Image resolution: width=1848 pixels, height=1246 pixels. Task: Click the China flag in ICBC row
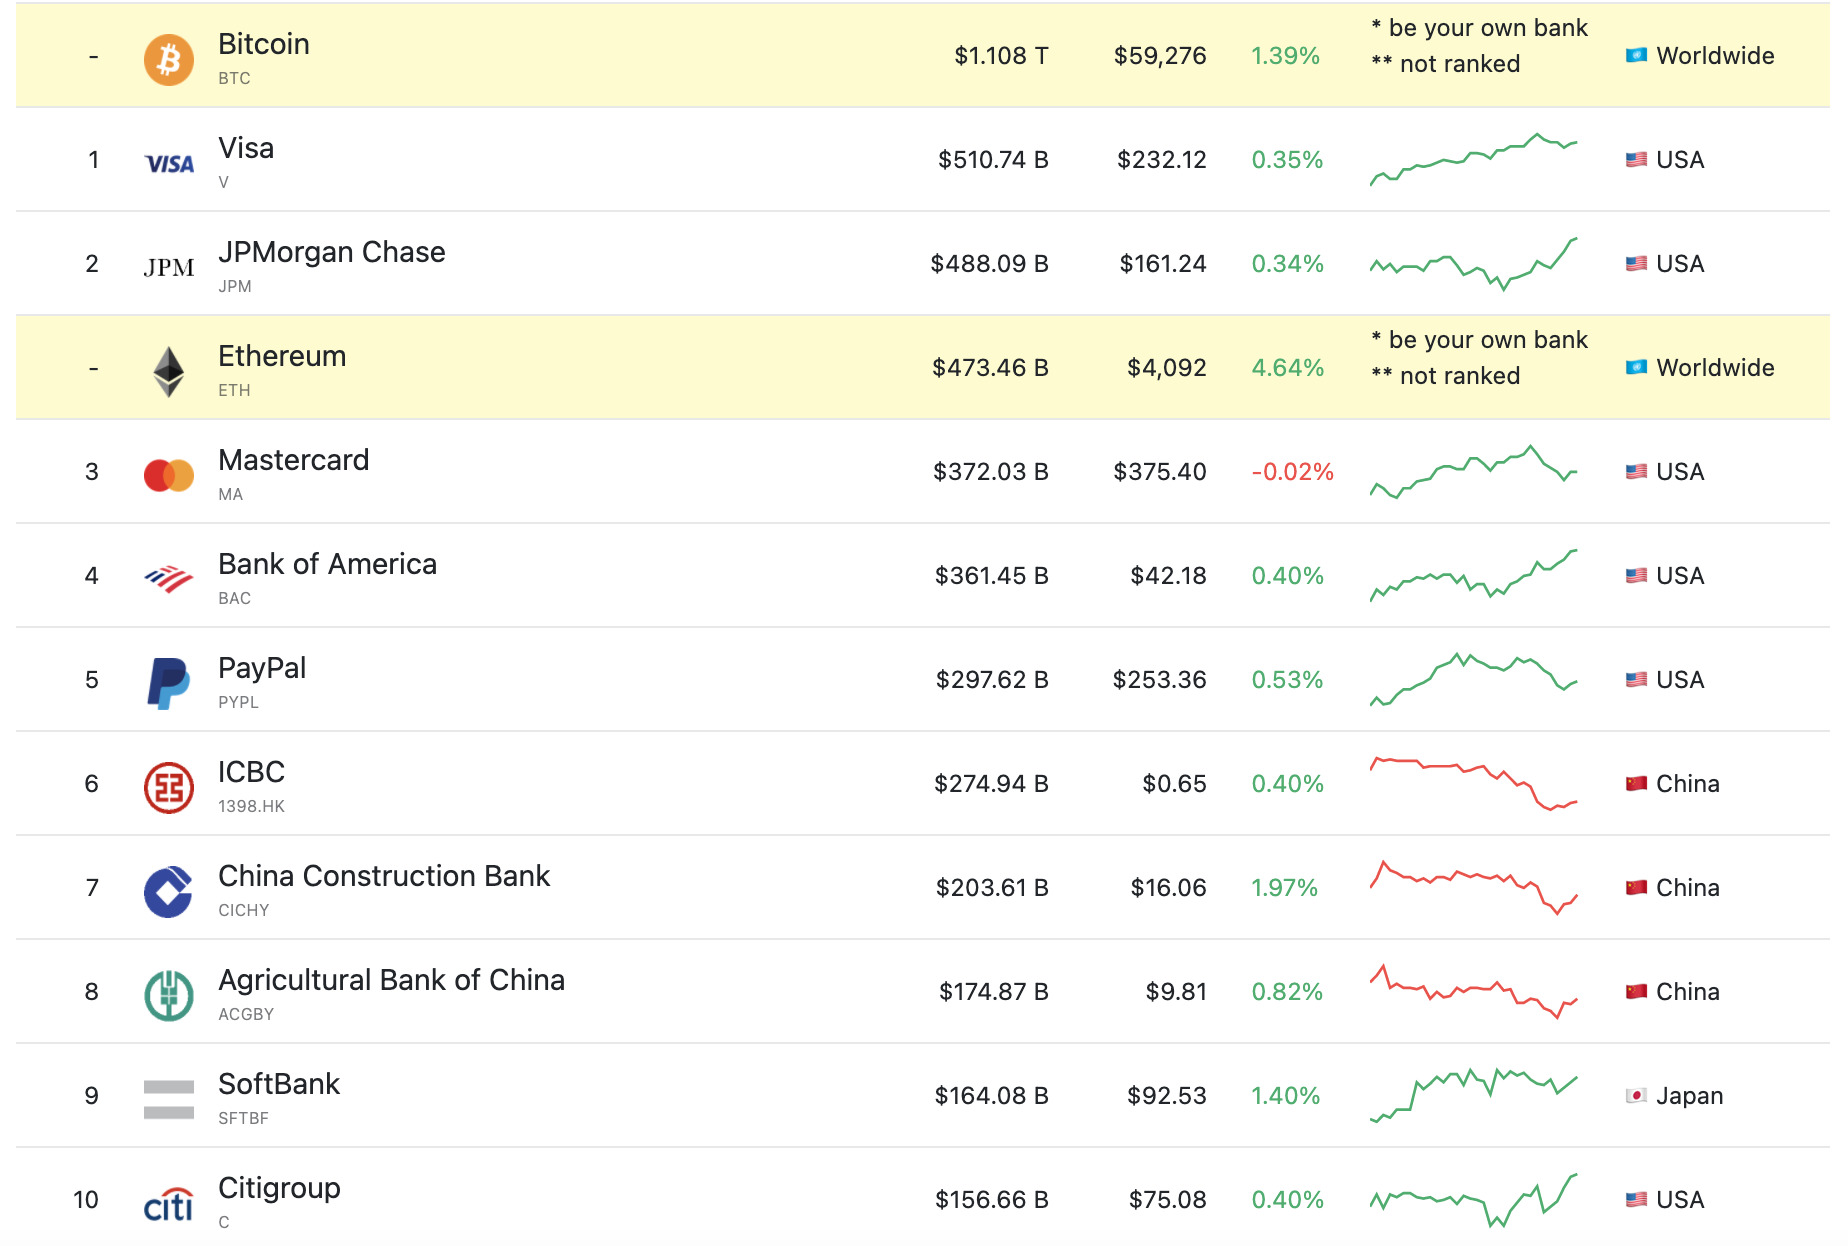pyautogui.click(x=1636, y=783)
